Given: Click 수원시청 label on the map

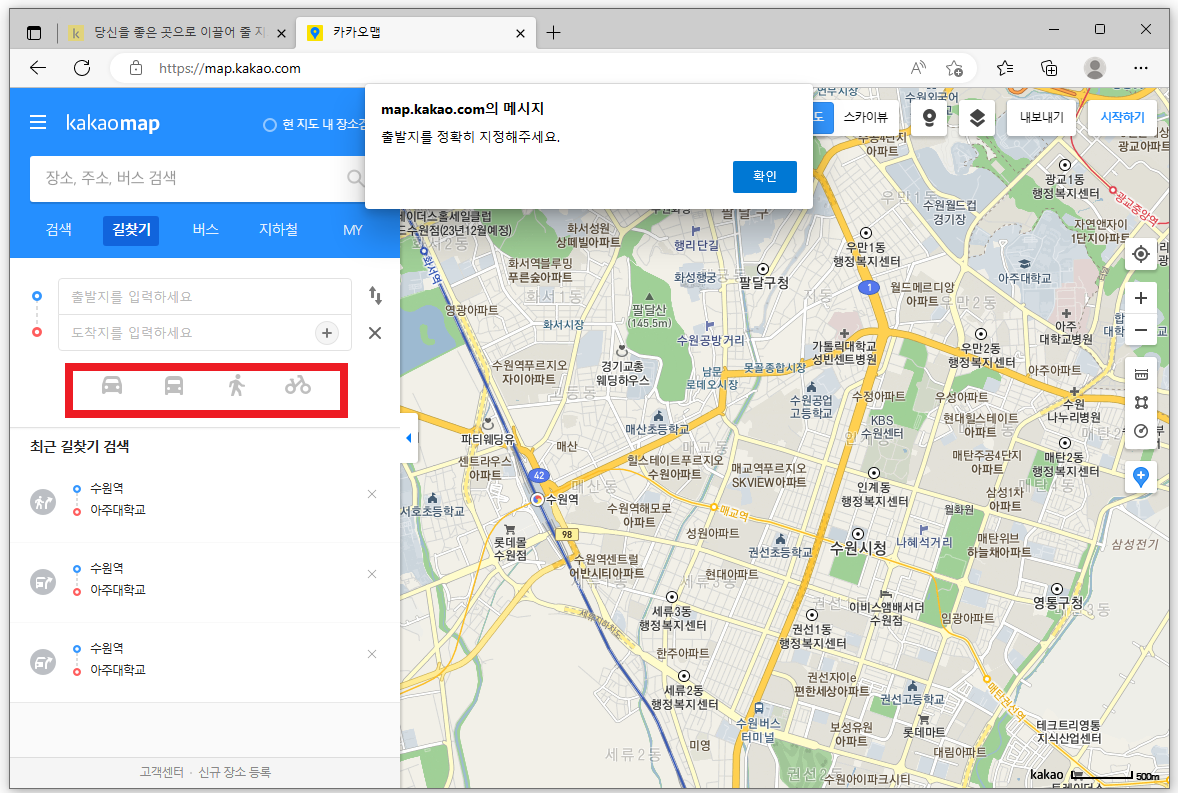Looking at the screenshot, I should click(x=858, y=548).
